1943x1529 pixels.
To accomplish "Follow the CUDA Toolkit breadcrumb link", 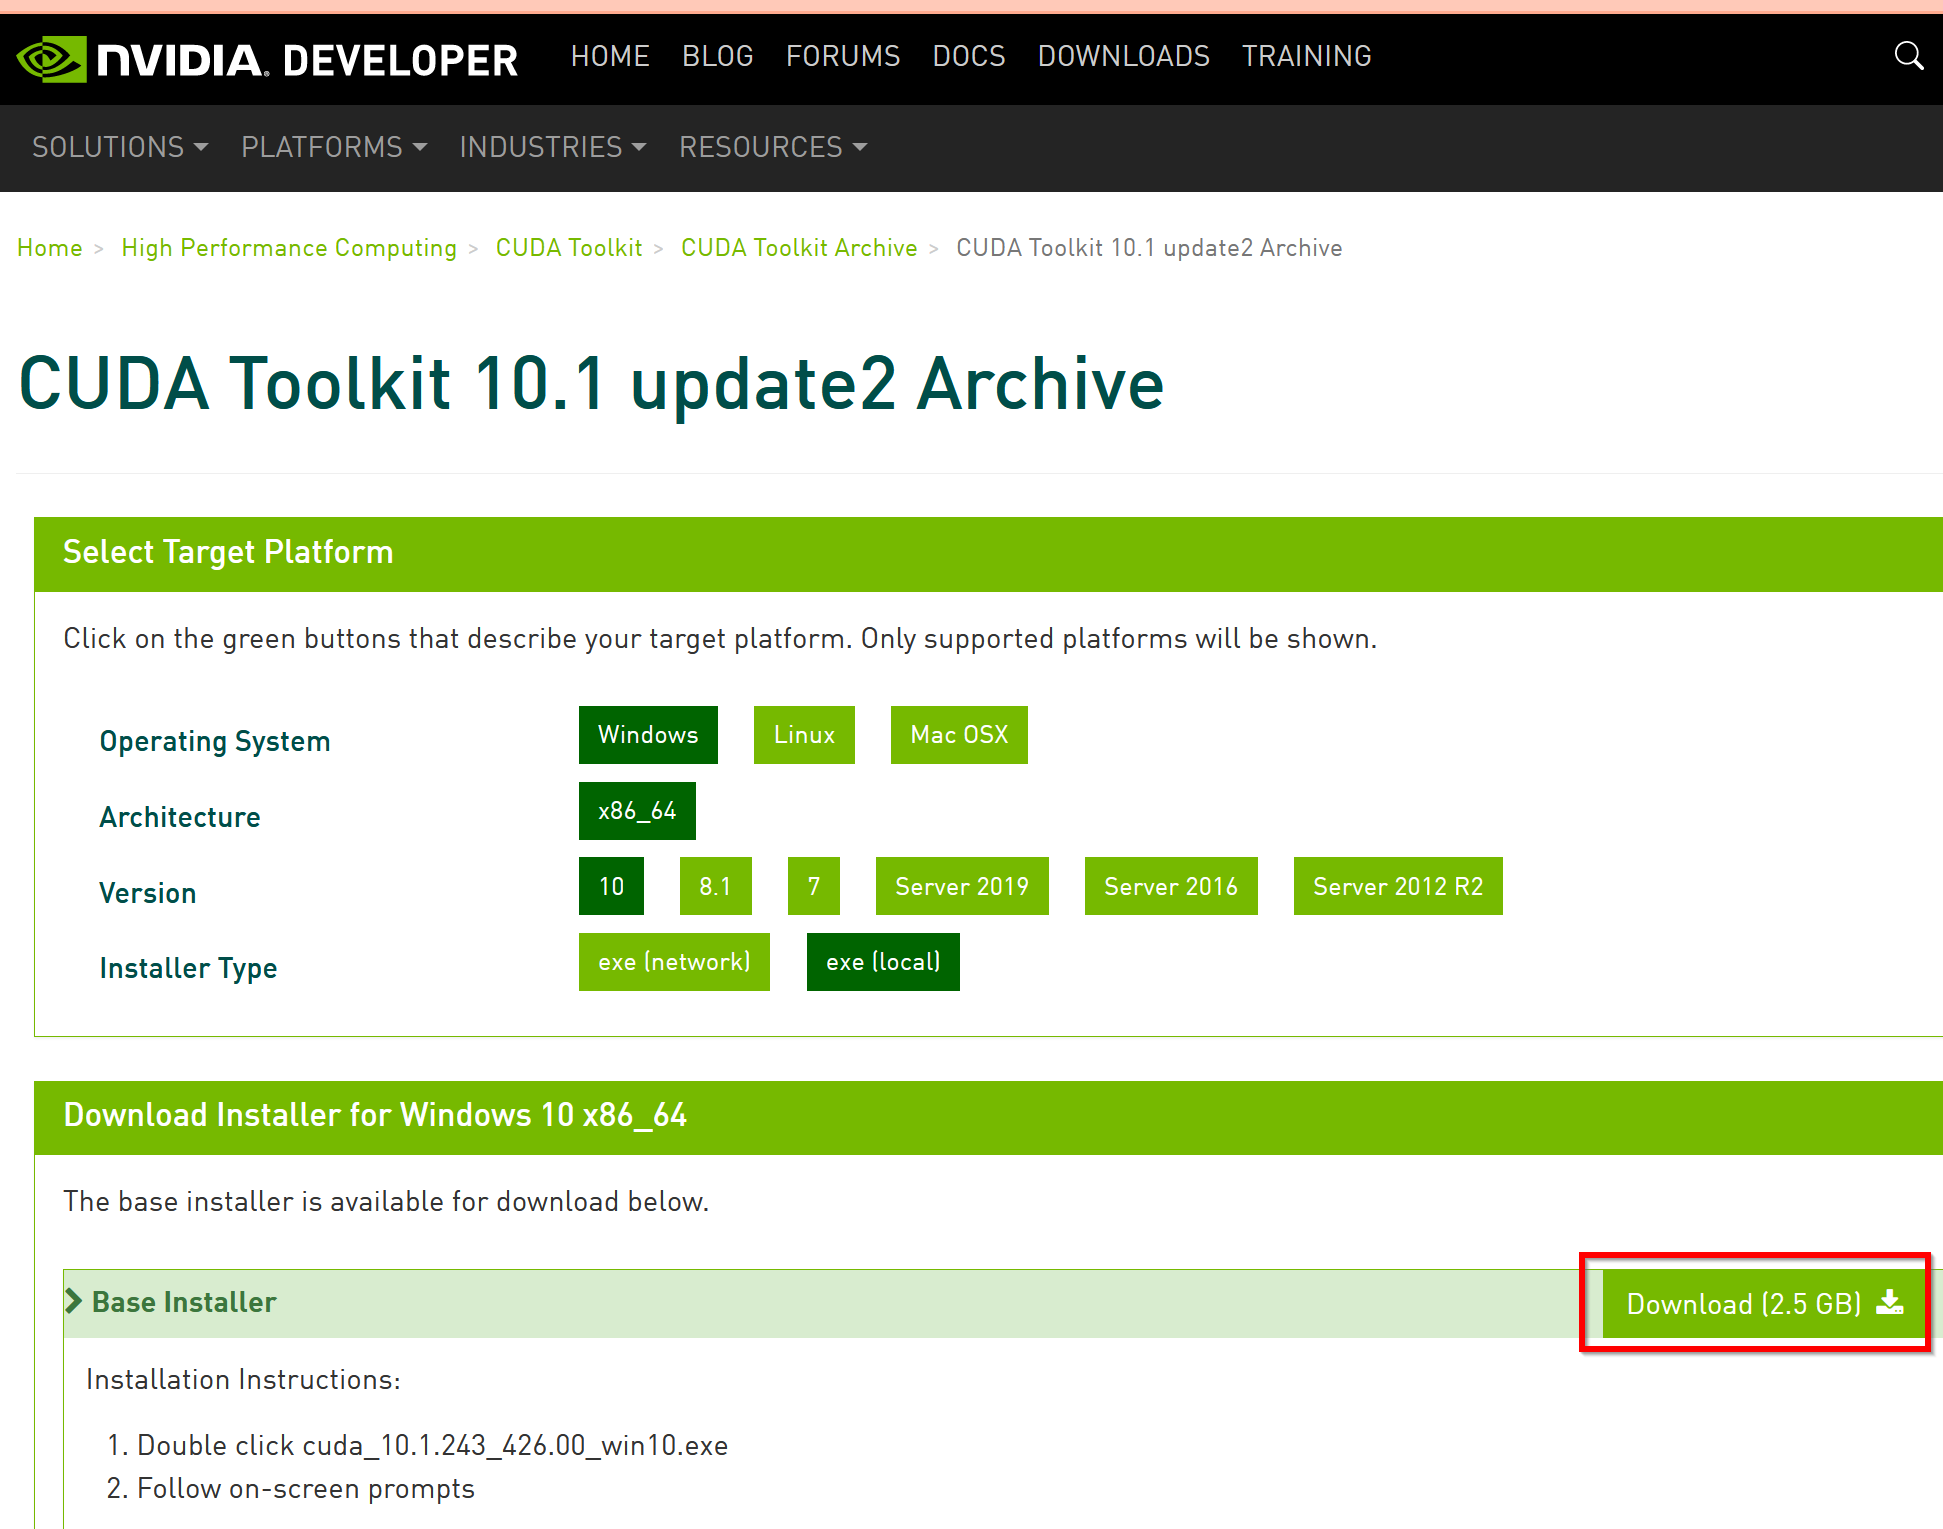I will (569, 248).
